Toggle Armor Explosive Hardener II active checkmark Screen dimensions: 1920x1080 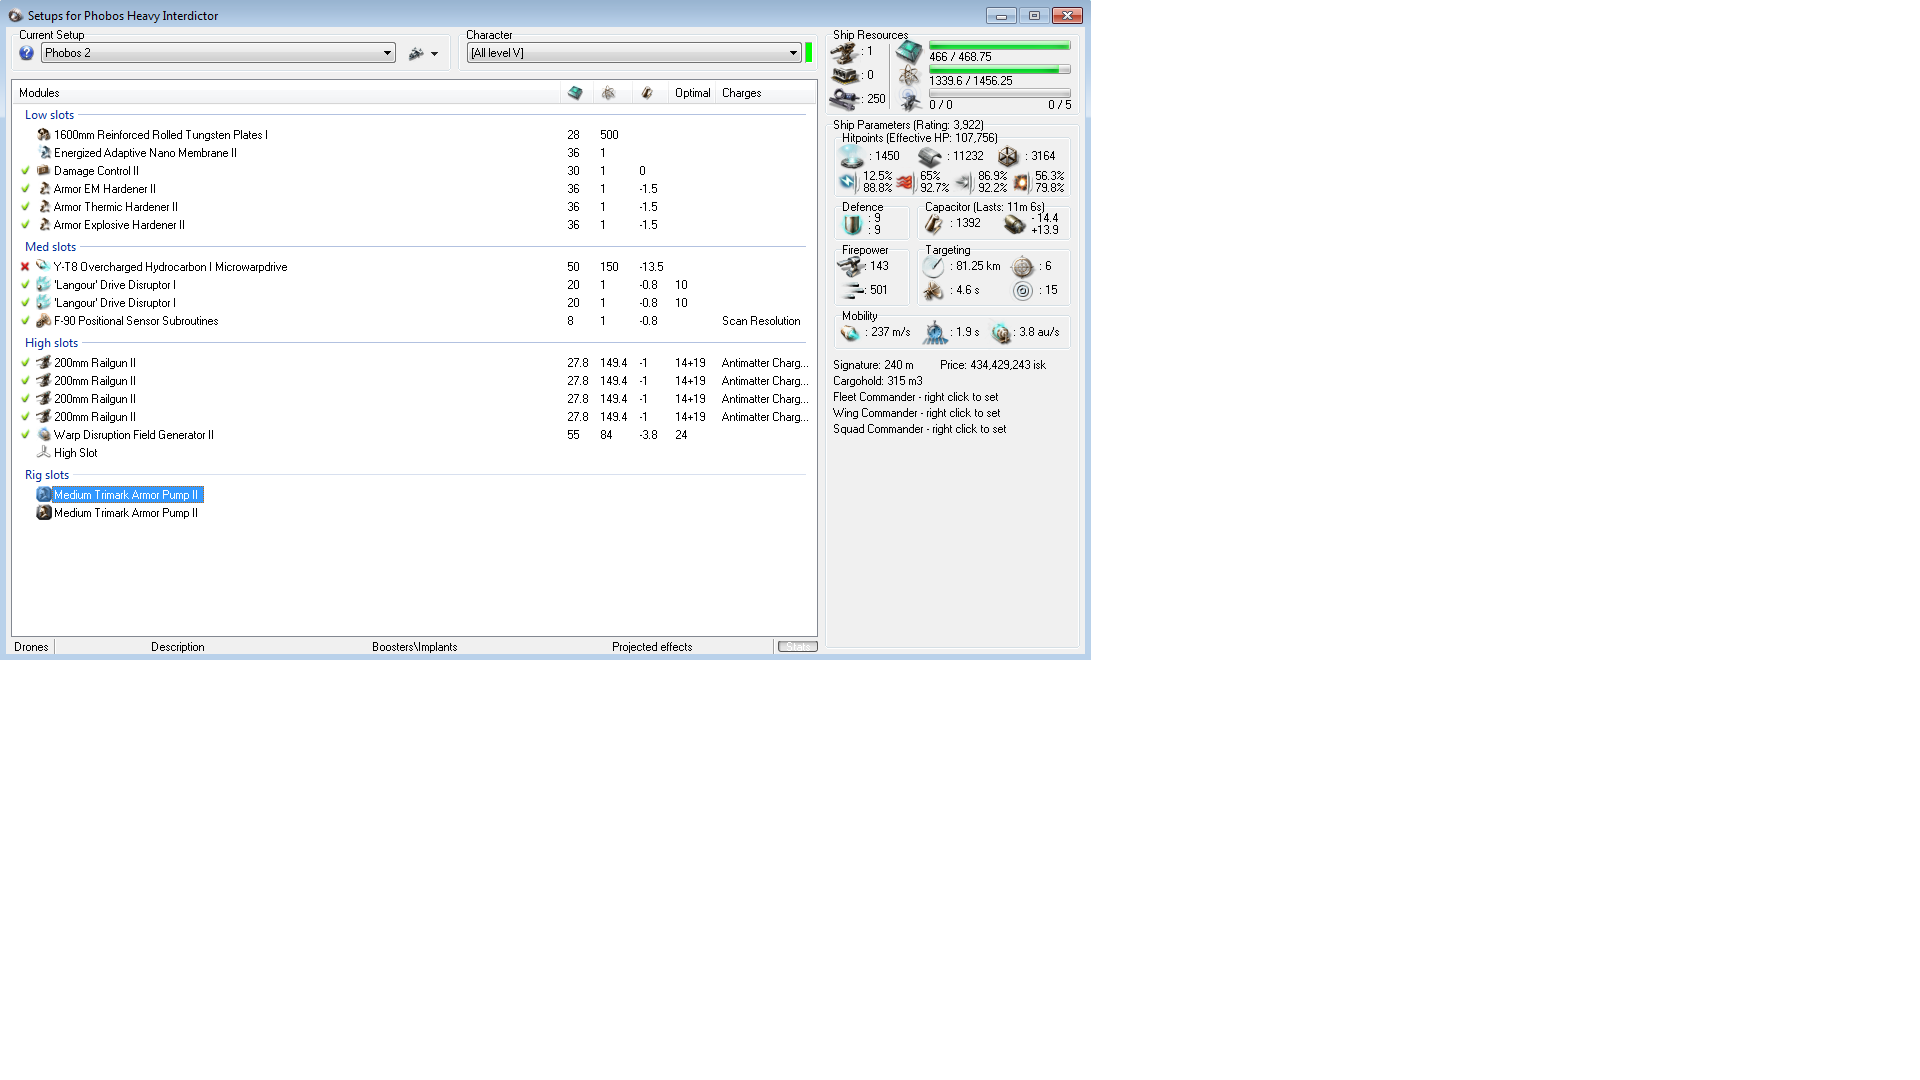tap(26, 225)
